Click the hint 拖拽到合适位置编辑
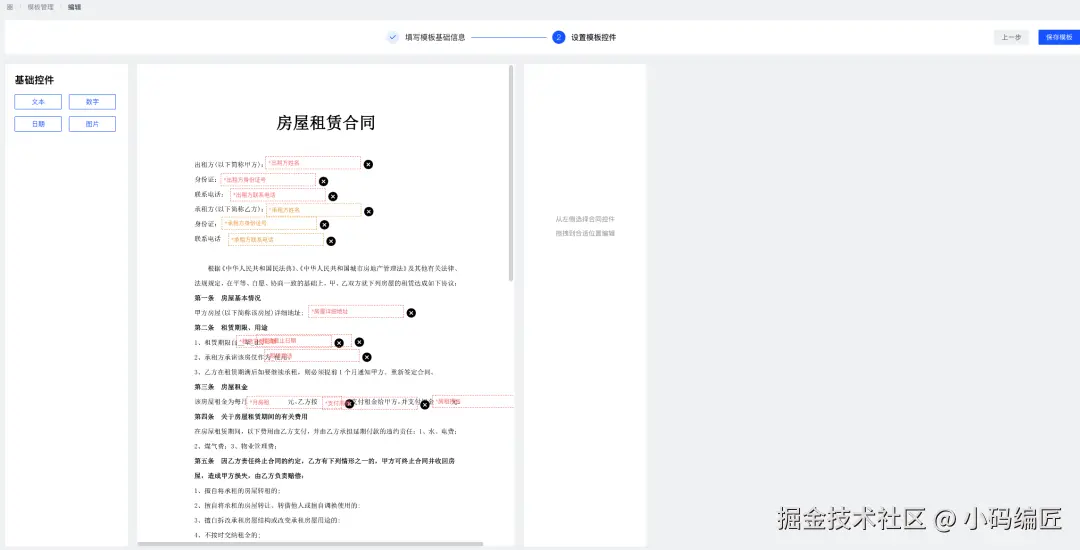Viewport: 1080px width, 550px height. (585, 233)
